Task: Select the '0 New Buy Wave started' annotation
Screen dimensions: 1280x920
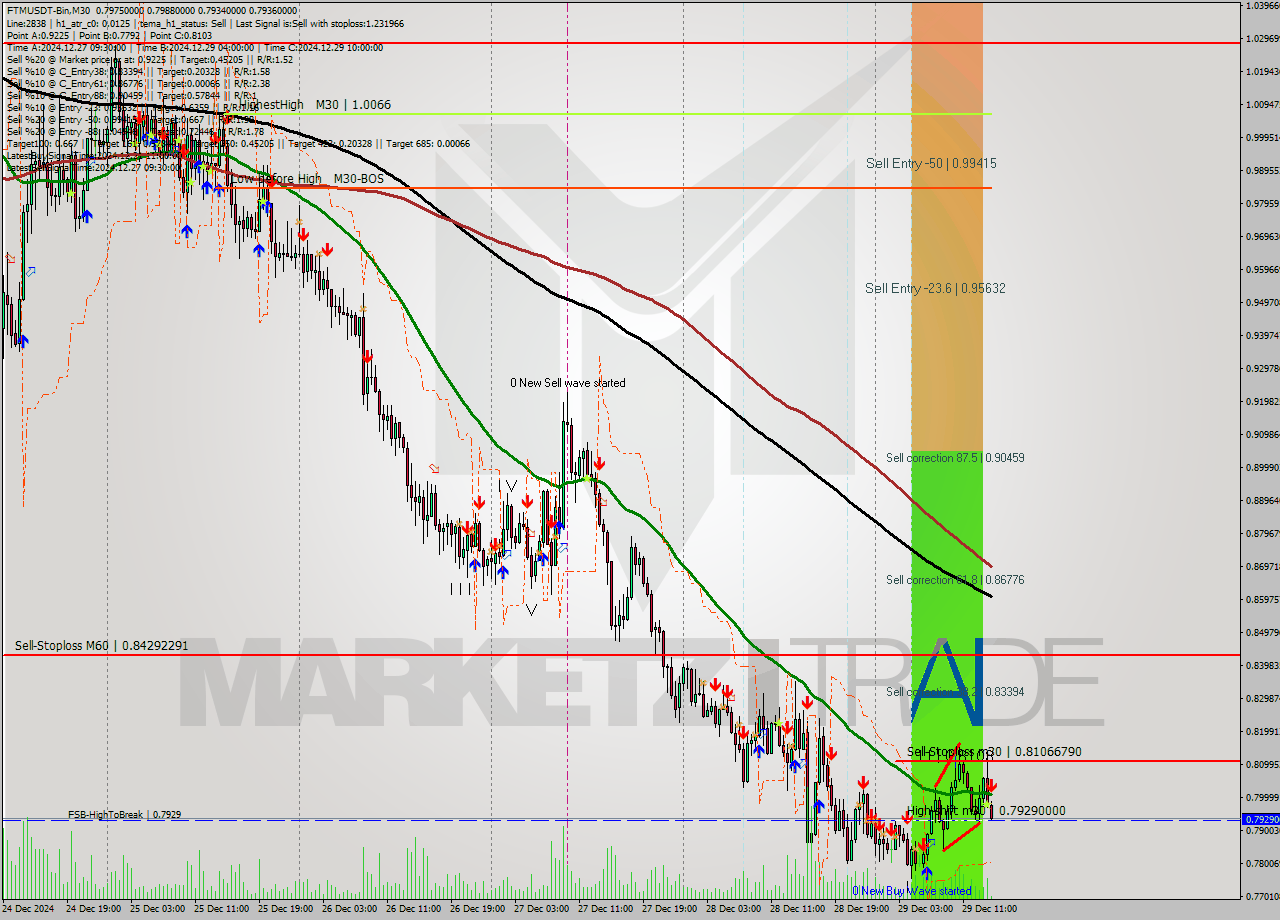Action: [911, 891]
